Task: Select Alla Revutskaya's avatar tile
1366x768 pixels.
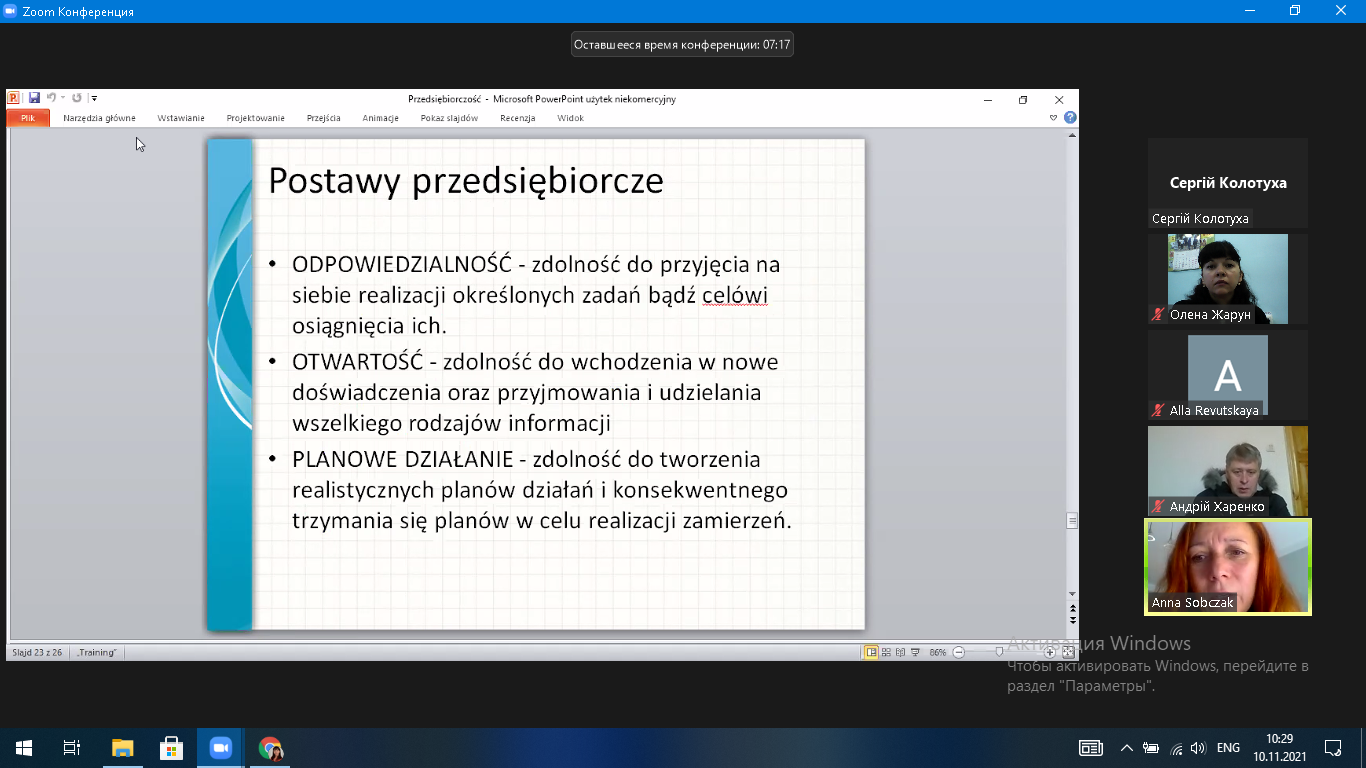Action: coord(1228,375)
